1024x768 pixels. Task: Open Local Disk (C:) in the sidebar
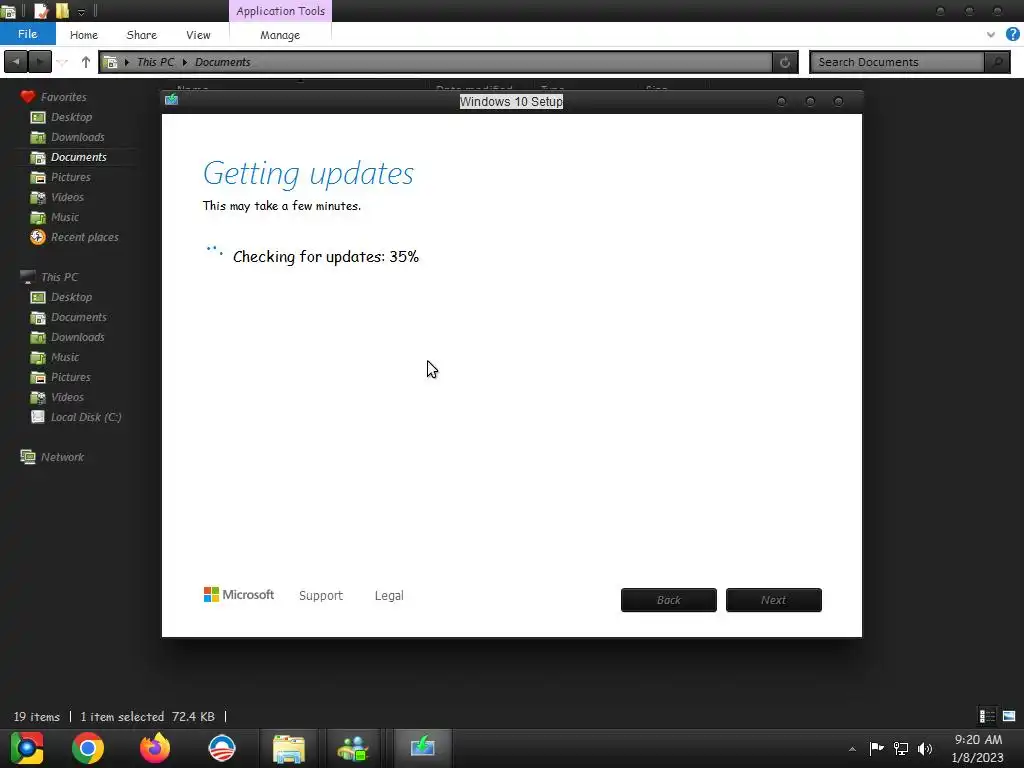[x=86, y=417]
